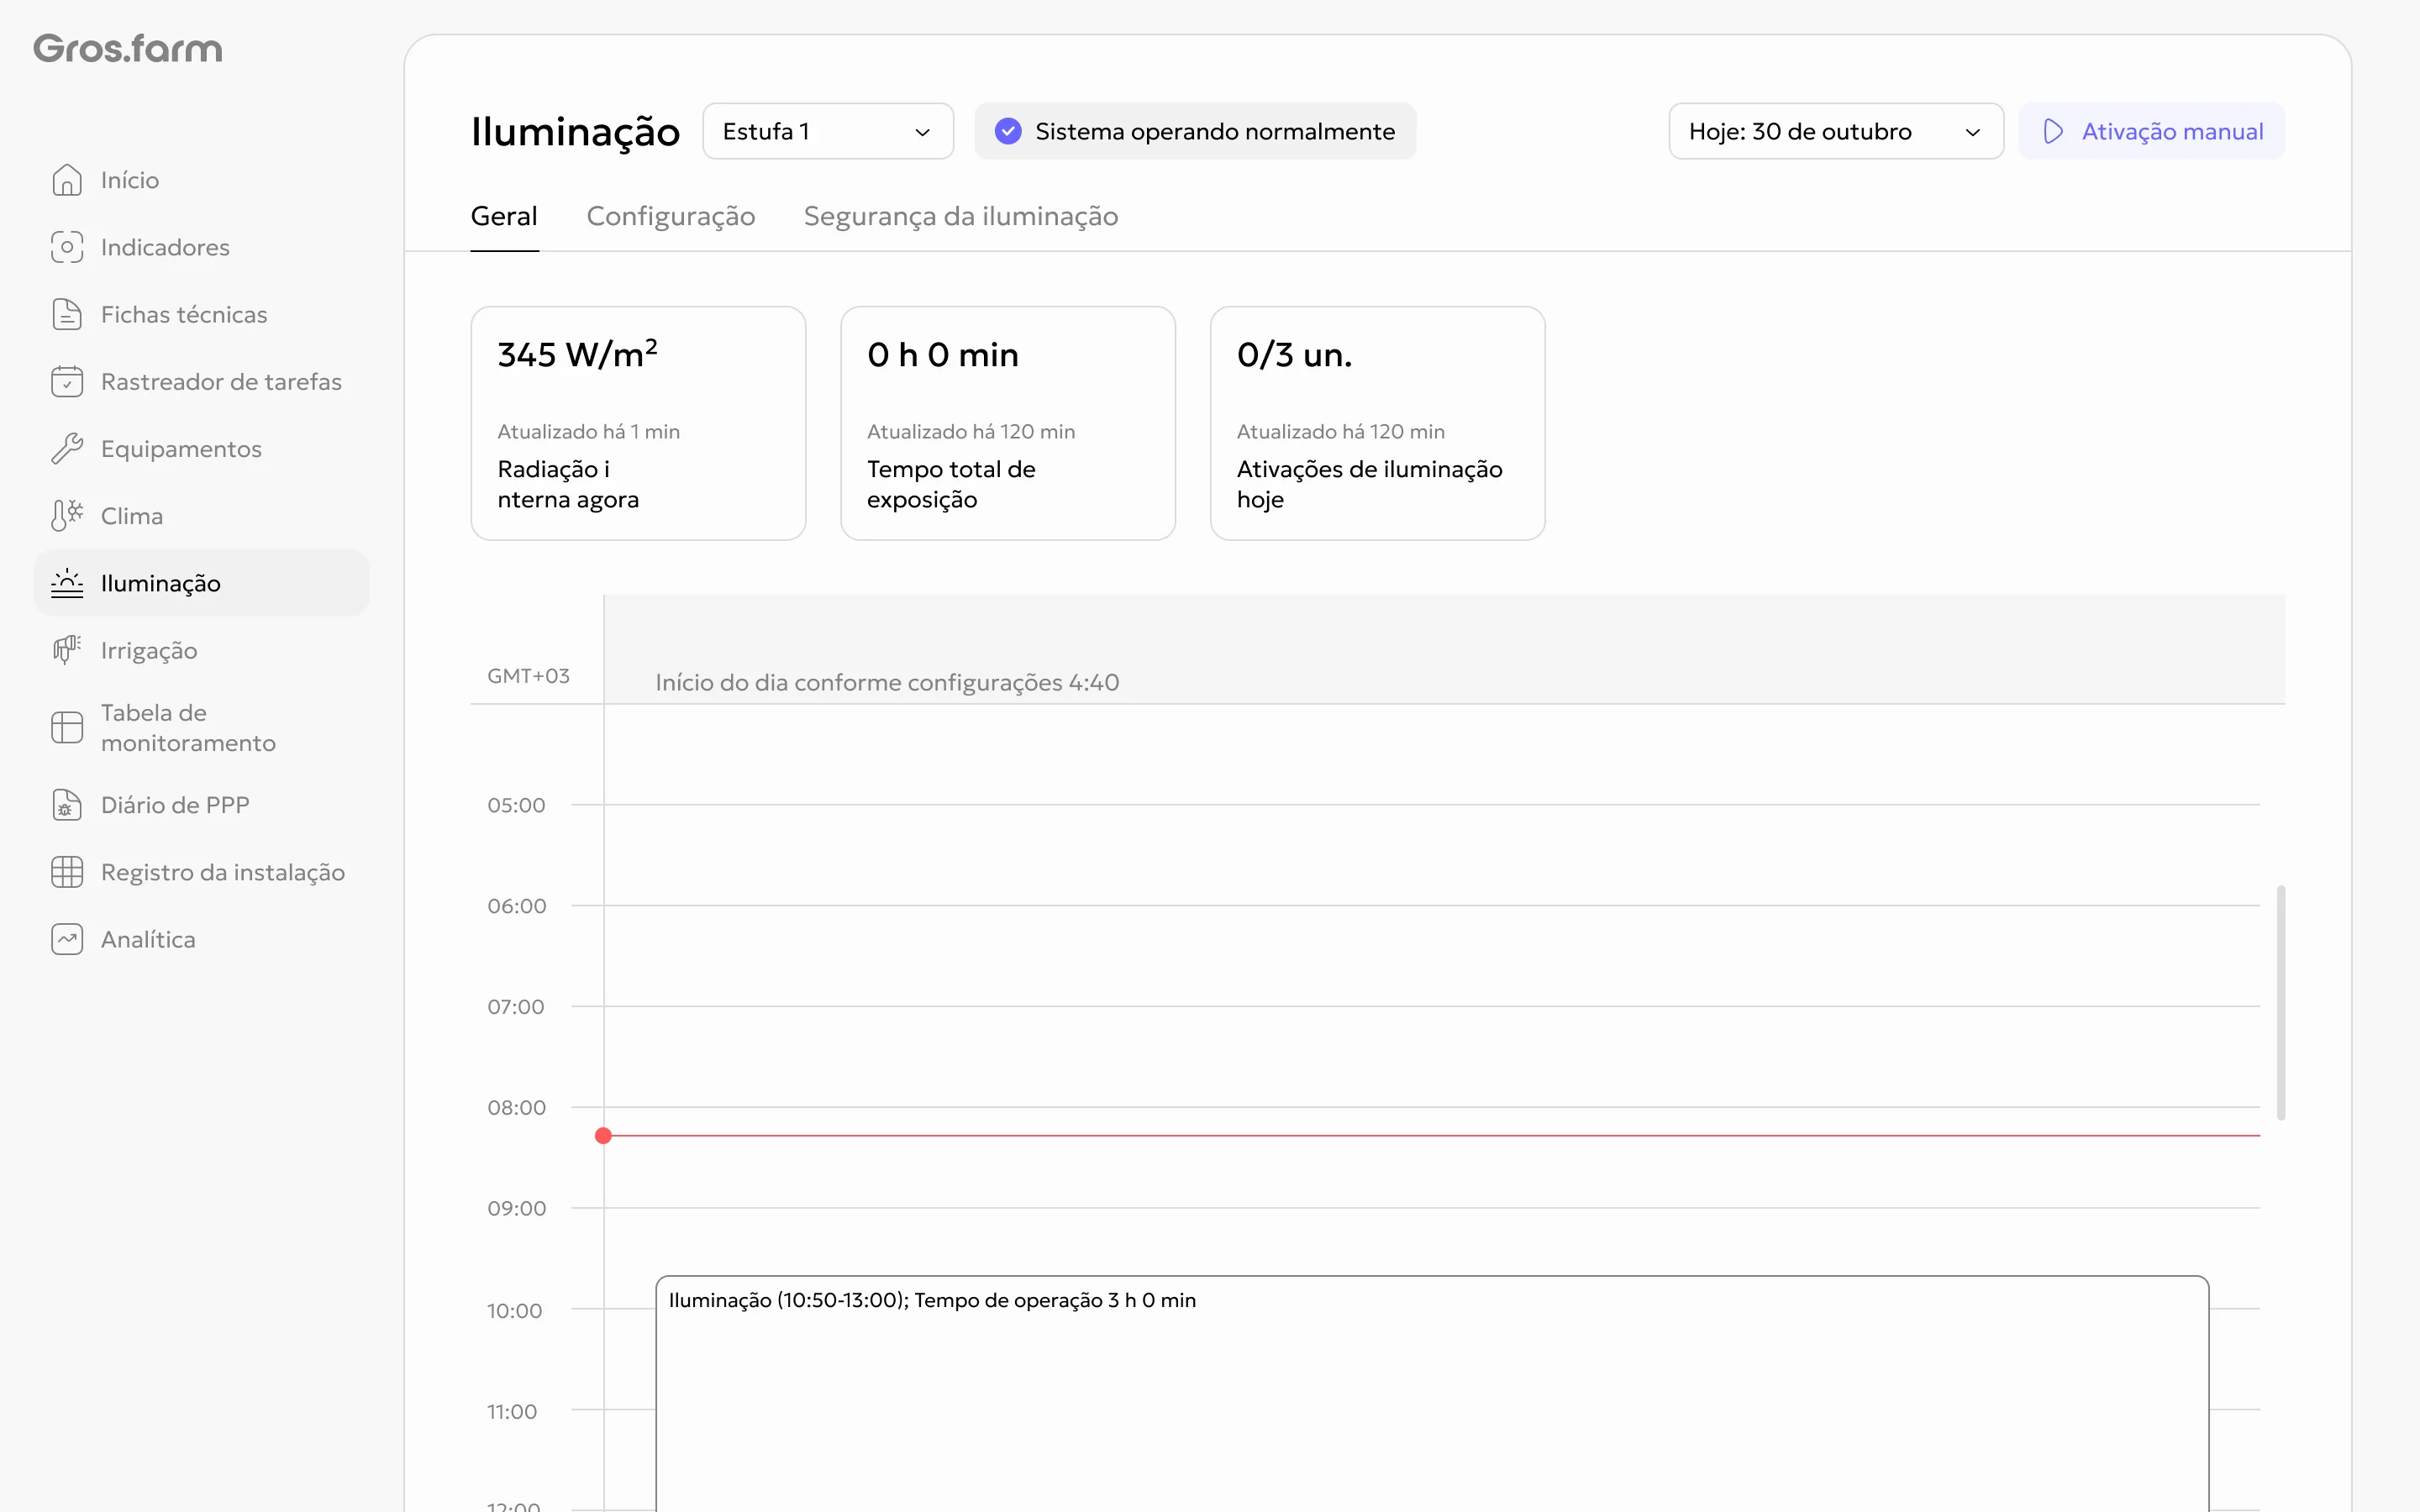This screenshot has height=1512, width=2420.
Task: Click the Fichas técnicas document icon
Action: pos(67,314)
